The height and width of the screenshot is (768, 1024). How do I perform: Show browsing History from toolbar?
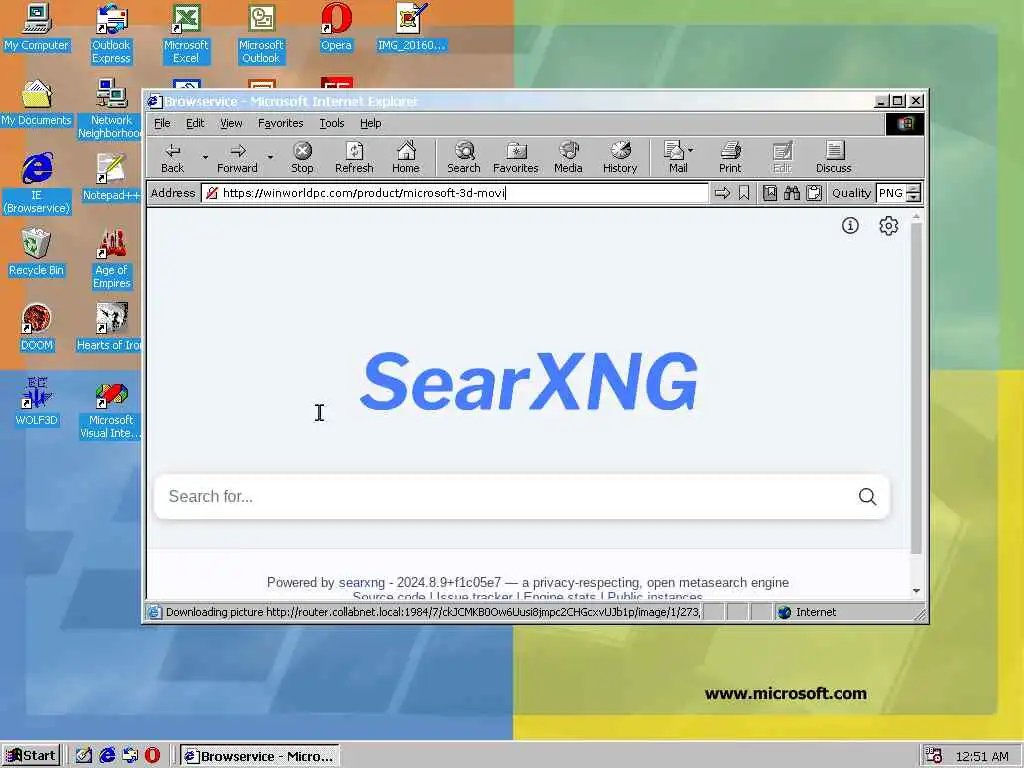click(620, 157)
